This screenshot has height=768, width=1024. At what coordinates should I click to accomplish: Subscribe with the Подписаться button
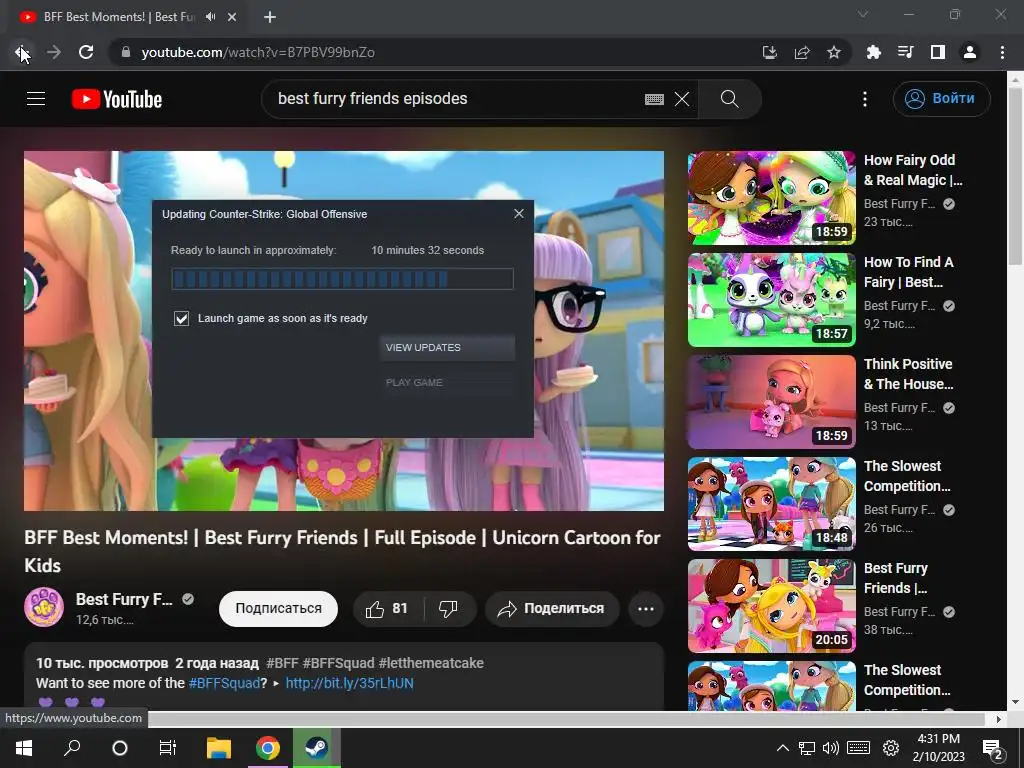[x=278, y=609]
